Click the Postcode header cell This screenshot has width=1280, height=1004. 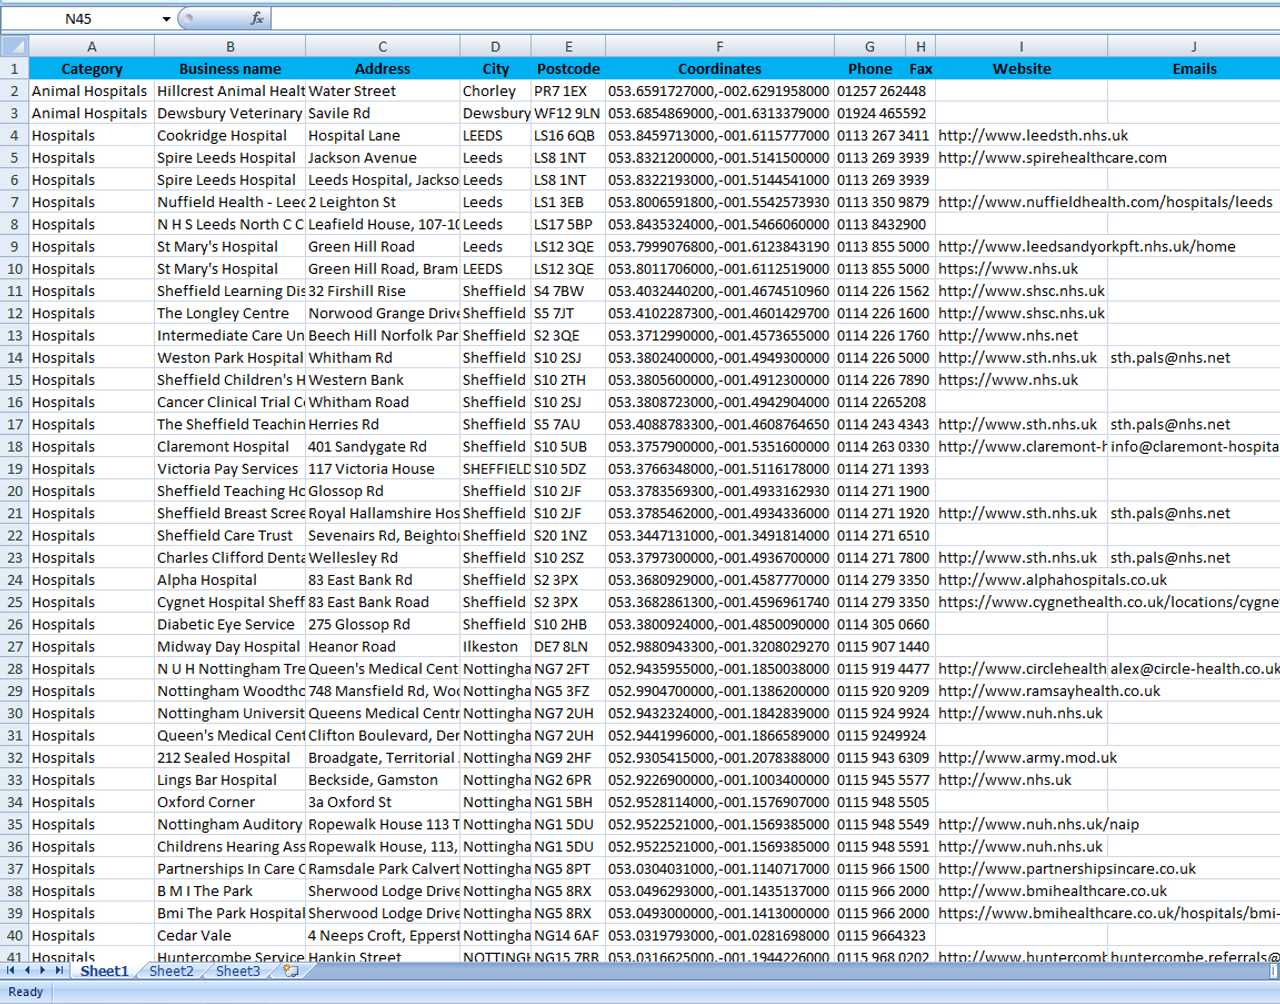pyautogui.click(x=569, y=69)
